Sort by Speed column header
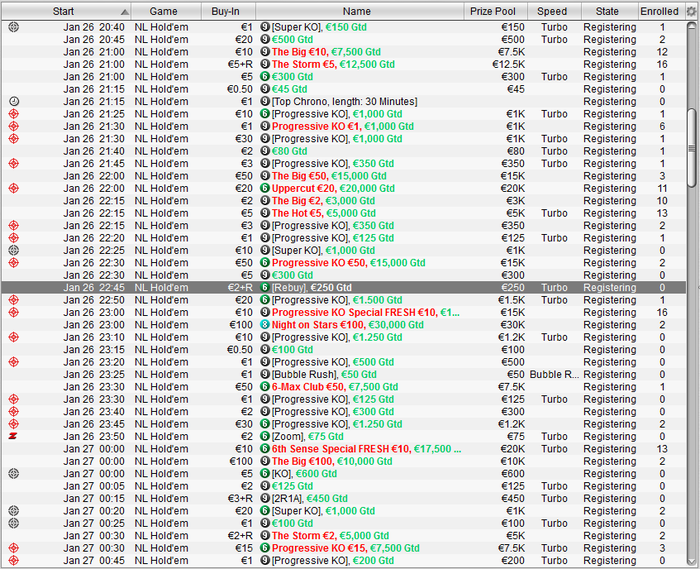 pos(554,11)
